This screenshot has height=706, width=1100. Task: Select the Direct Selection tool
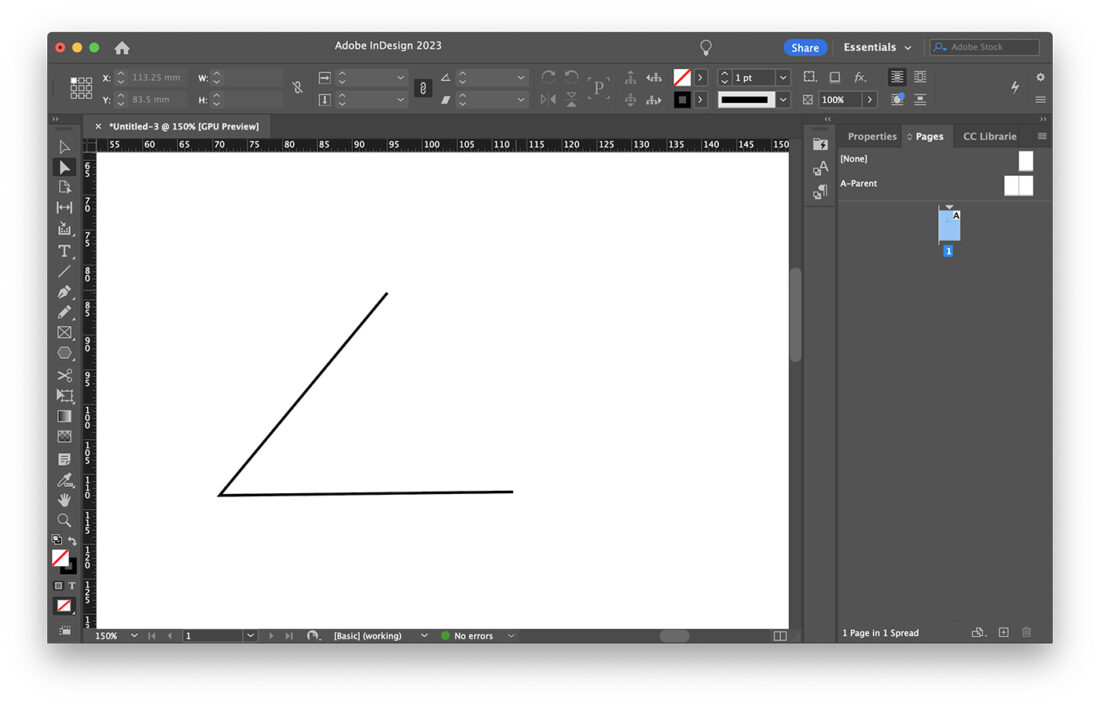(x=65, y=166)
